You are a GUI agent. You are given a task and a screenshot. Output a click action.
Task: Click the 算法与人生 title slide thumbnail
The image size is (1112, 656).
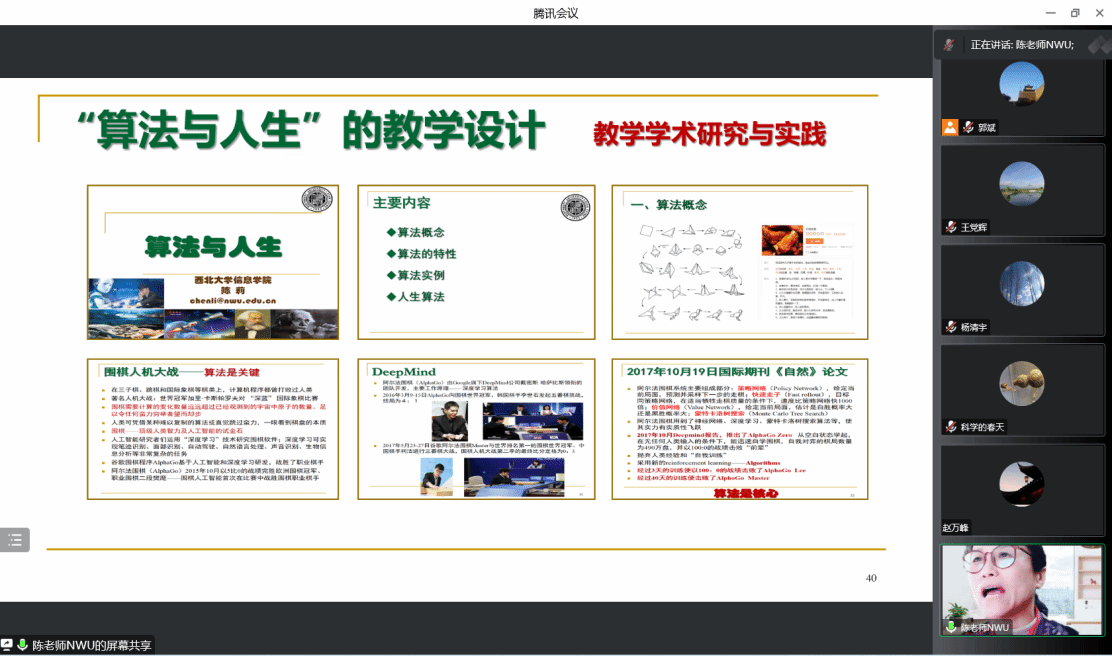point(212,262)
